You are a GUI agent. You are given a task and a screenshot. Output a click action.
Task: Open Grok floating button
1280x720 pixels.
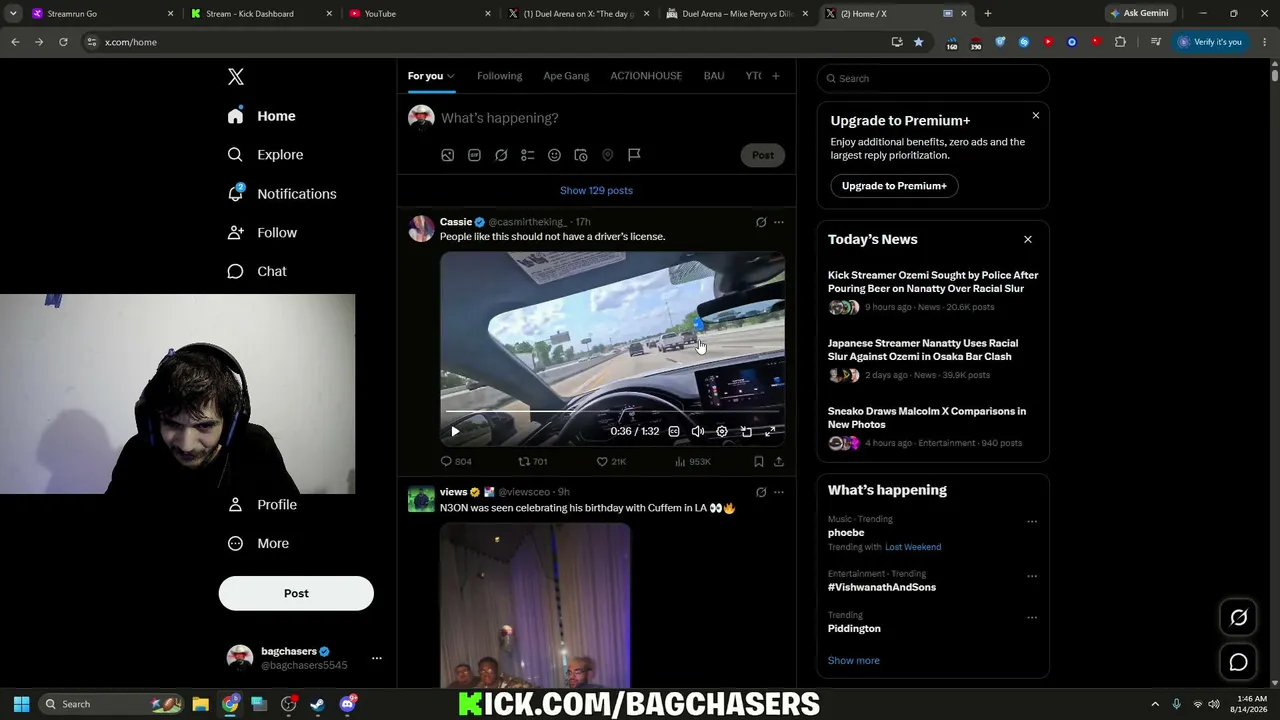coord(1238,618)
